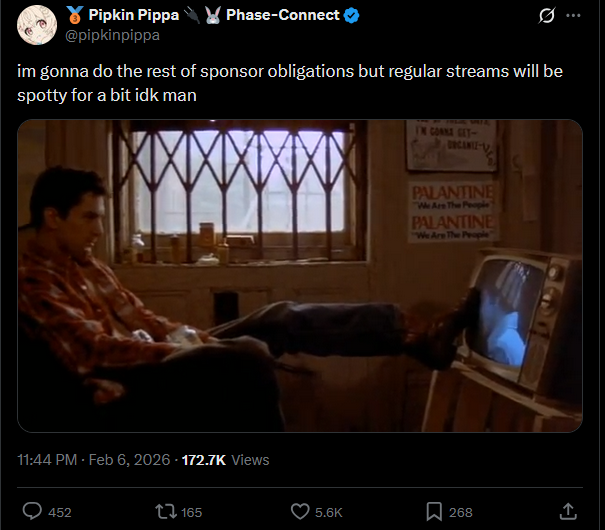
Task: Click the Pipkin Pippa display name
Action: (134, 15)
